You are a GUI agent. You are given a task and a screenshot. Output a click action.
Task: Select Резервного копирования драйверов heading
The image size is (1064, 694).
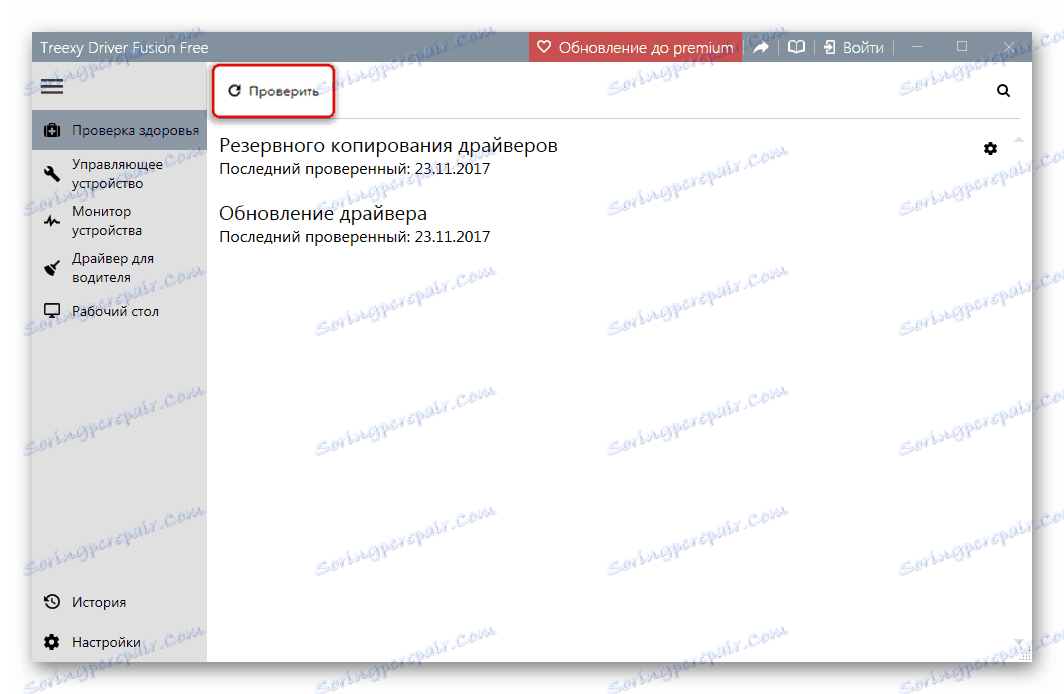pyautogui.click(x=388, y=145)
